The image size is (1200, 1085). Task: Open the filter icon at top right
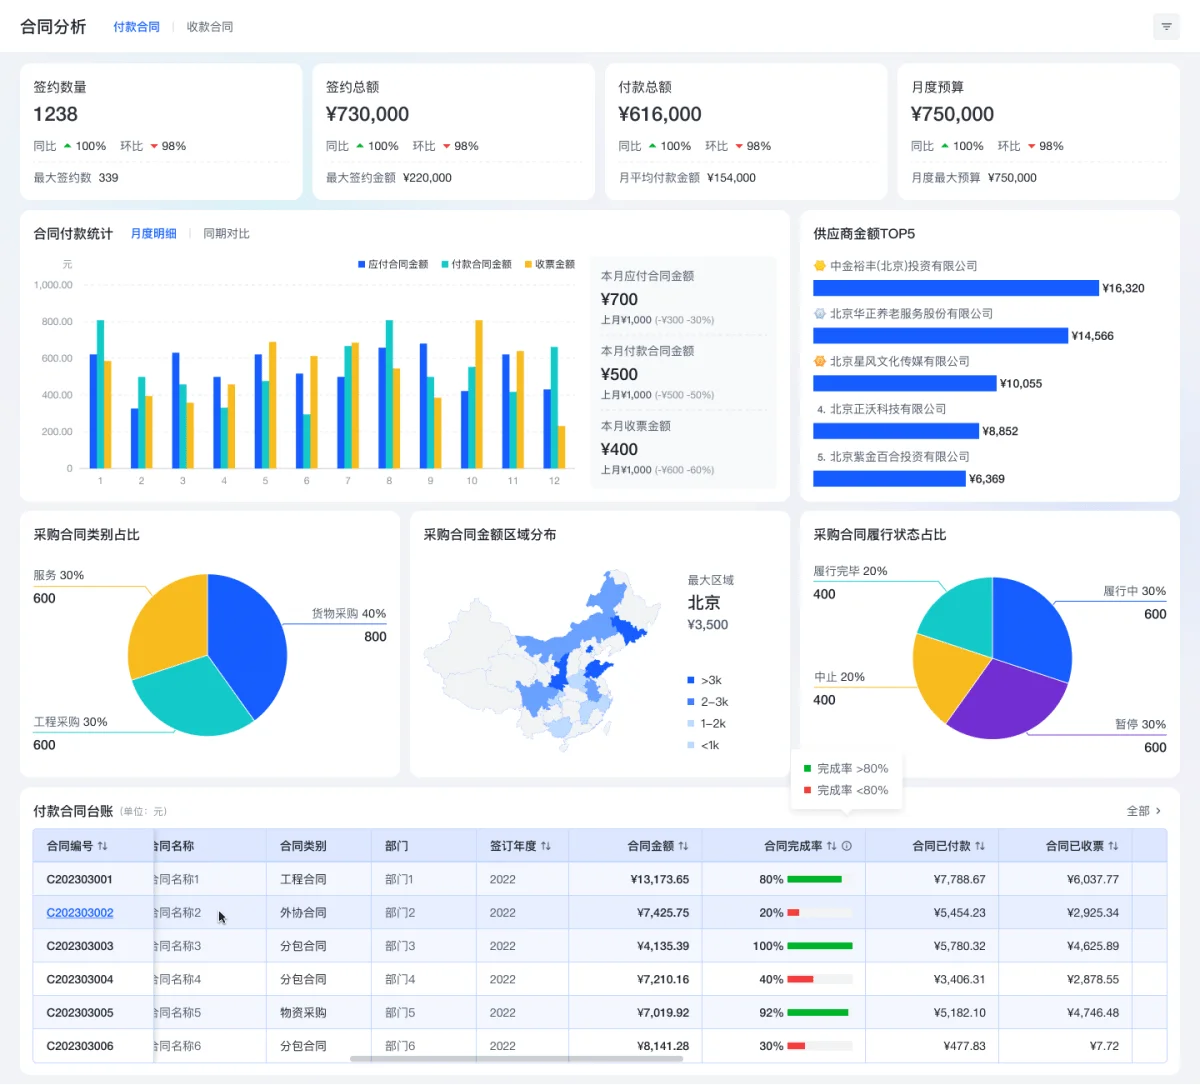point(1166,27)
